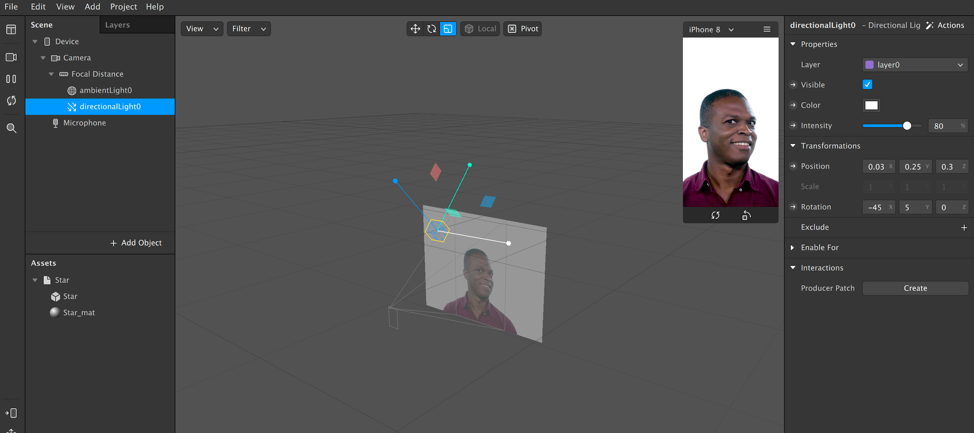Click the patch arrow next to Visible
This screenshot has width=974, height=433.
[793, 85]
